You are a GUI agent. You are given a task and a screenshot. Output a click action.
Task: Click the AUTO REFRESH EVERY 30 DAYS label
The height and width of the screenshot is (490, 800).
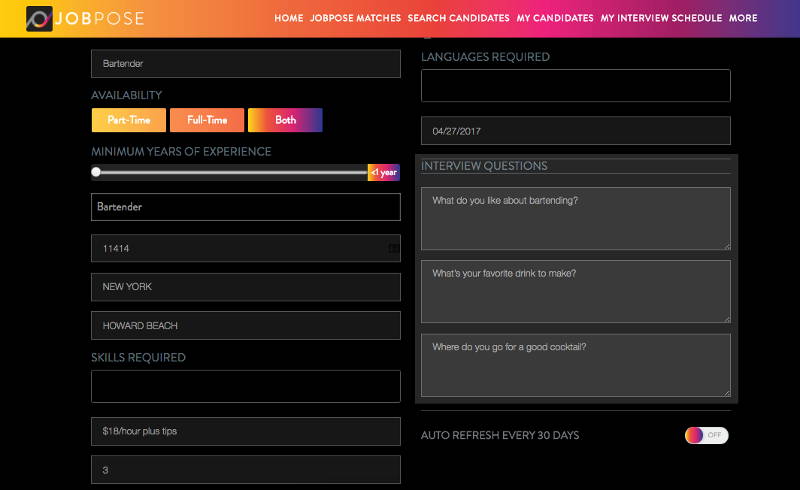tap(500, 435)
